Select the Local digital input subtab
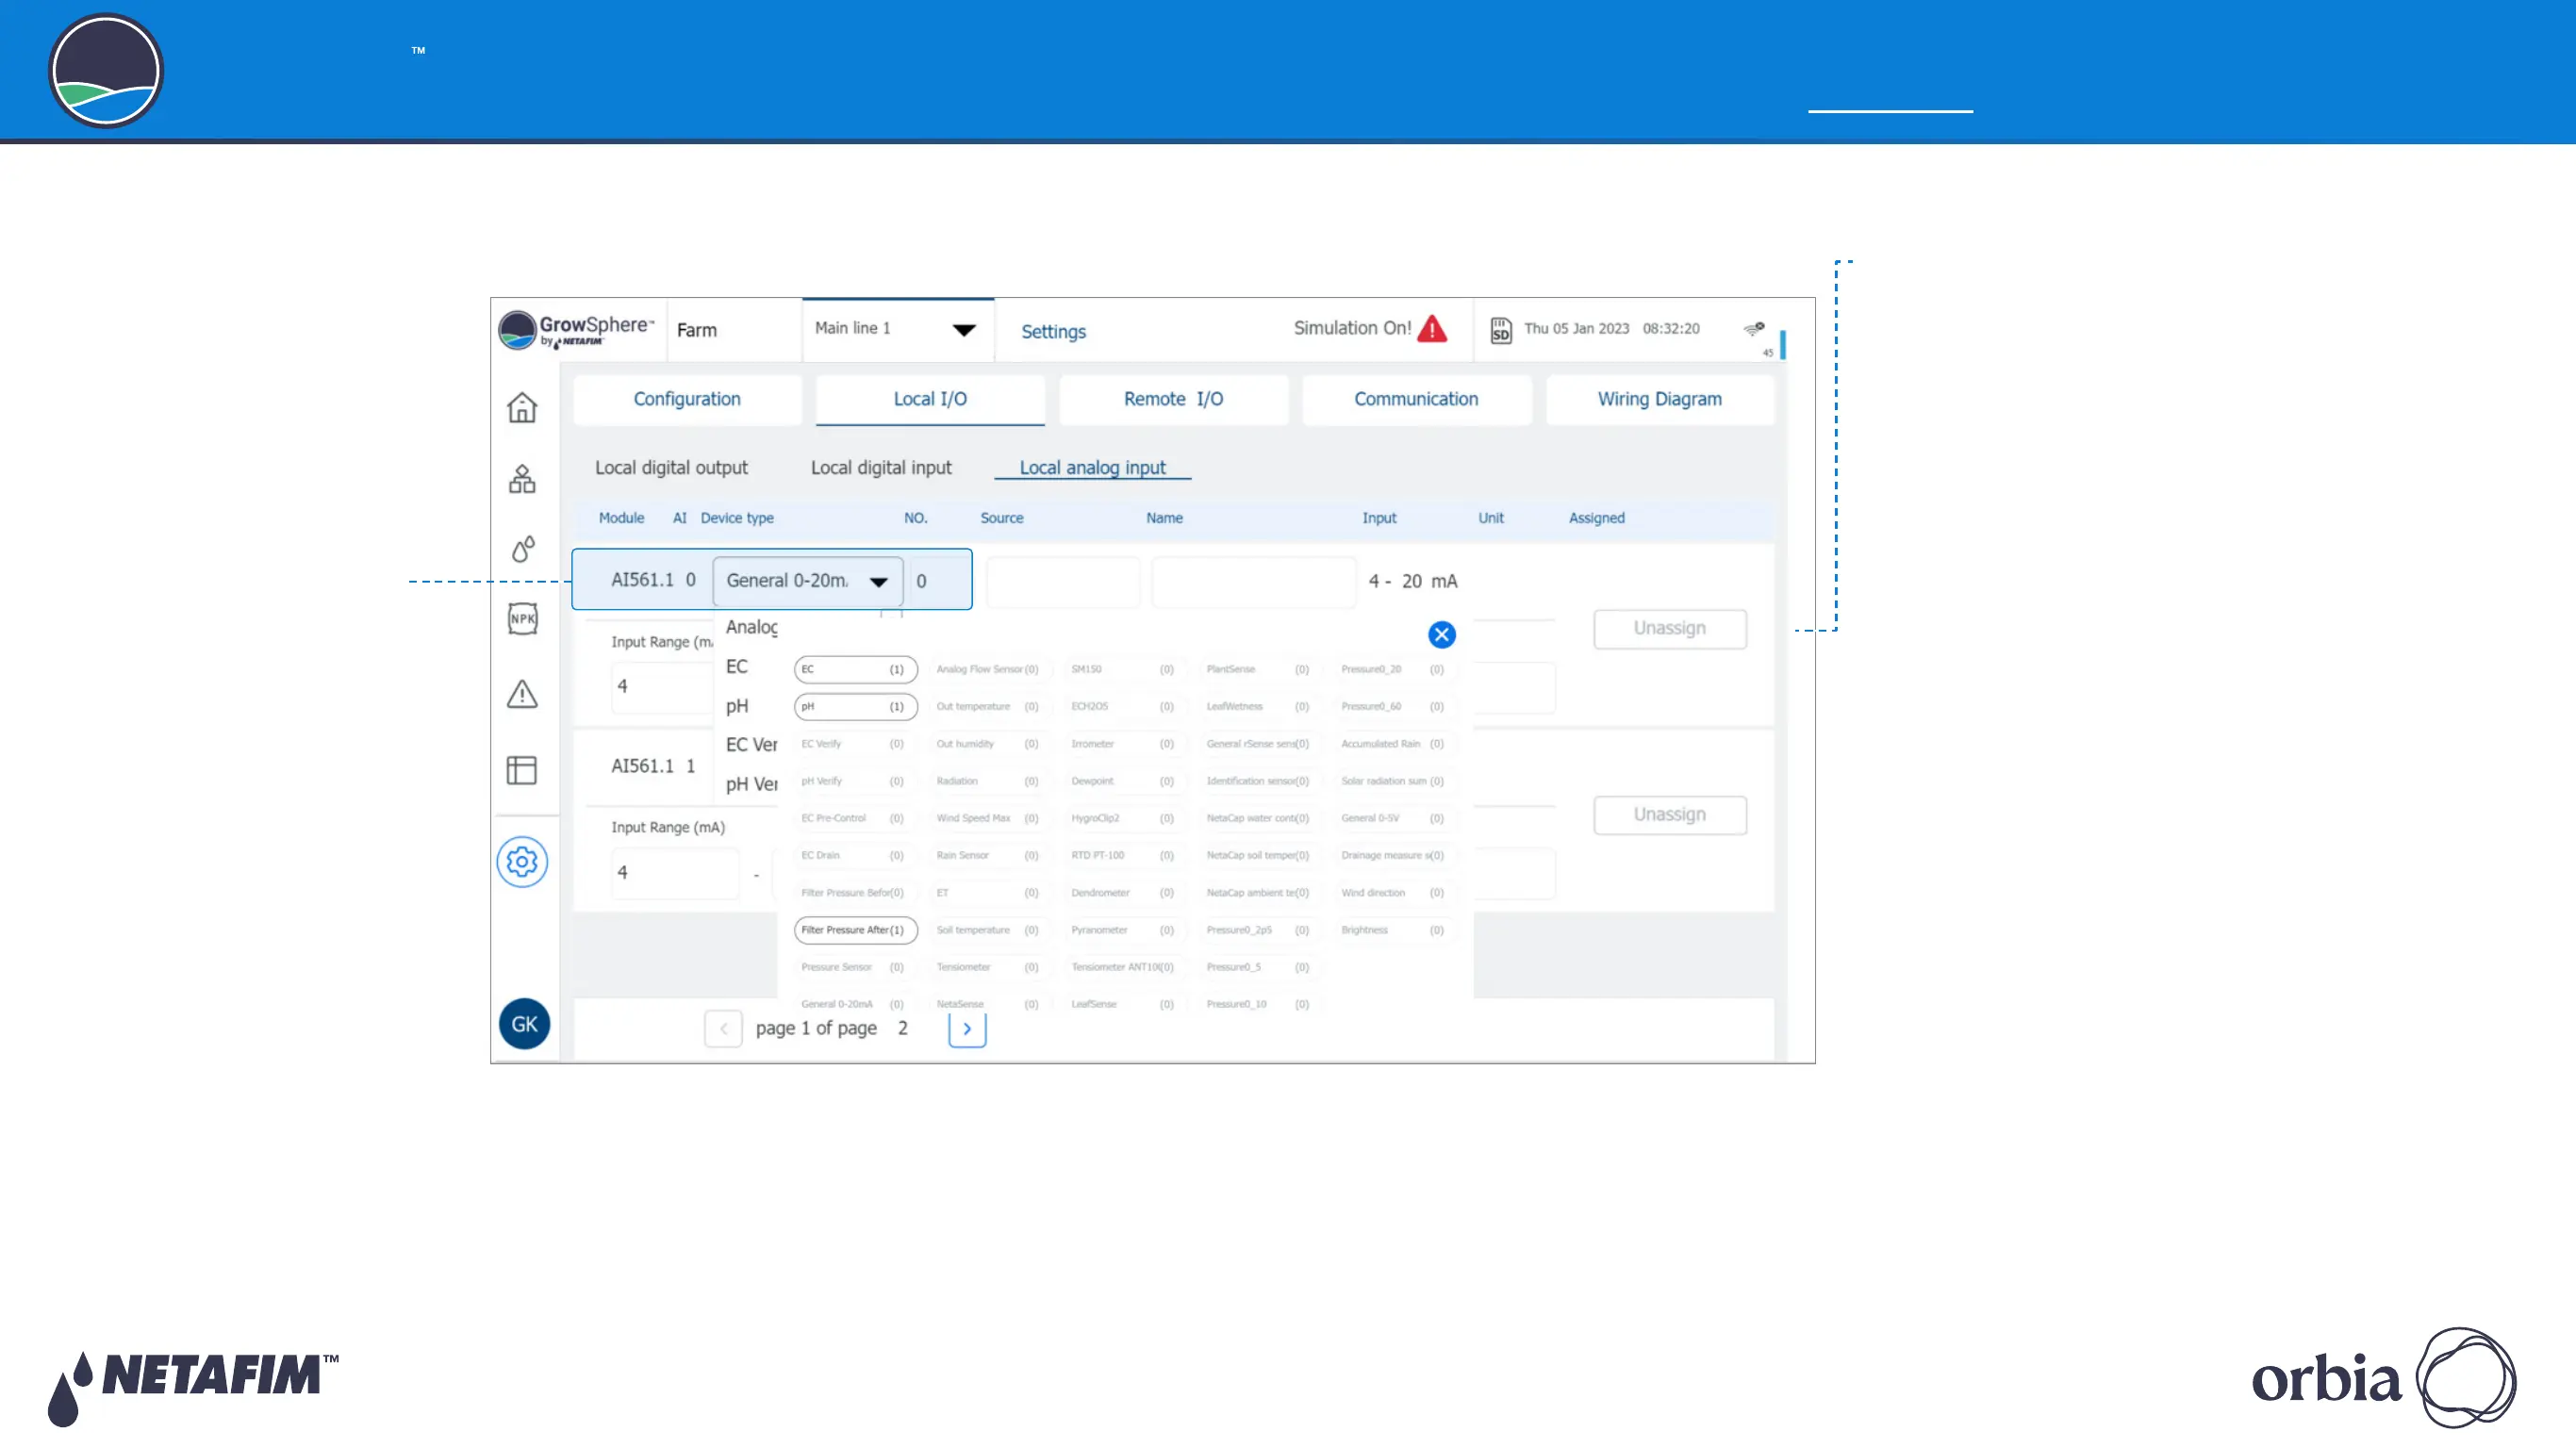This screenshot has height=1448, width=2576. click(x=881, y=468)
